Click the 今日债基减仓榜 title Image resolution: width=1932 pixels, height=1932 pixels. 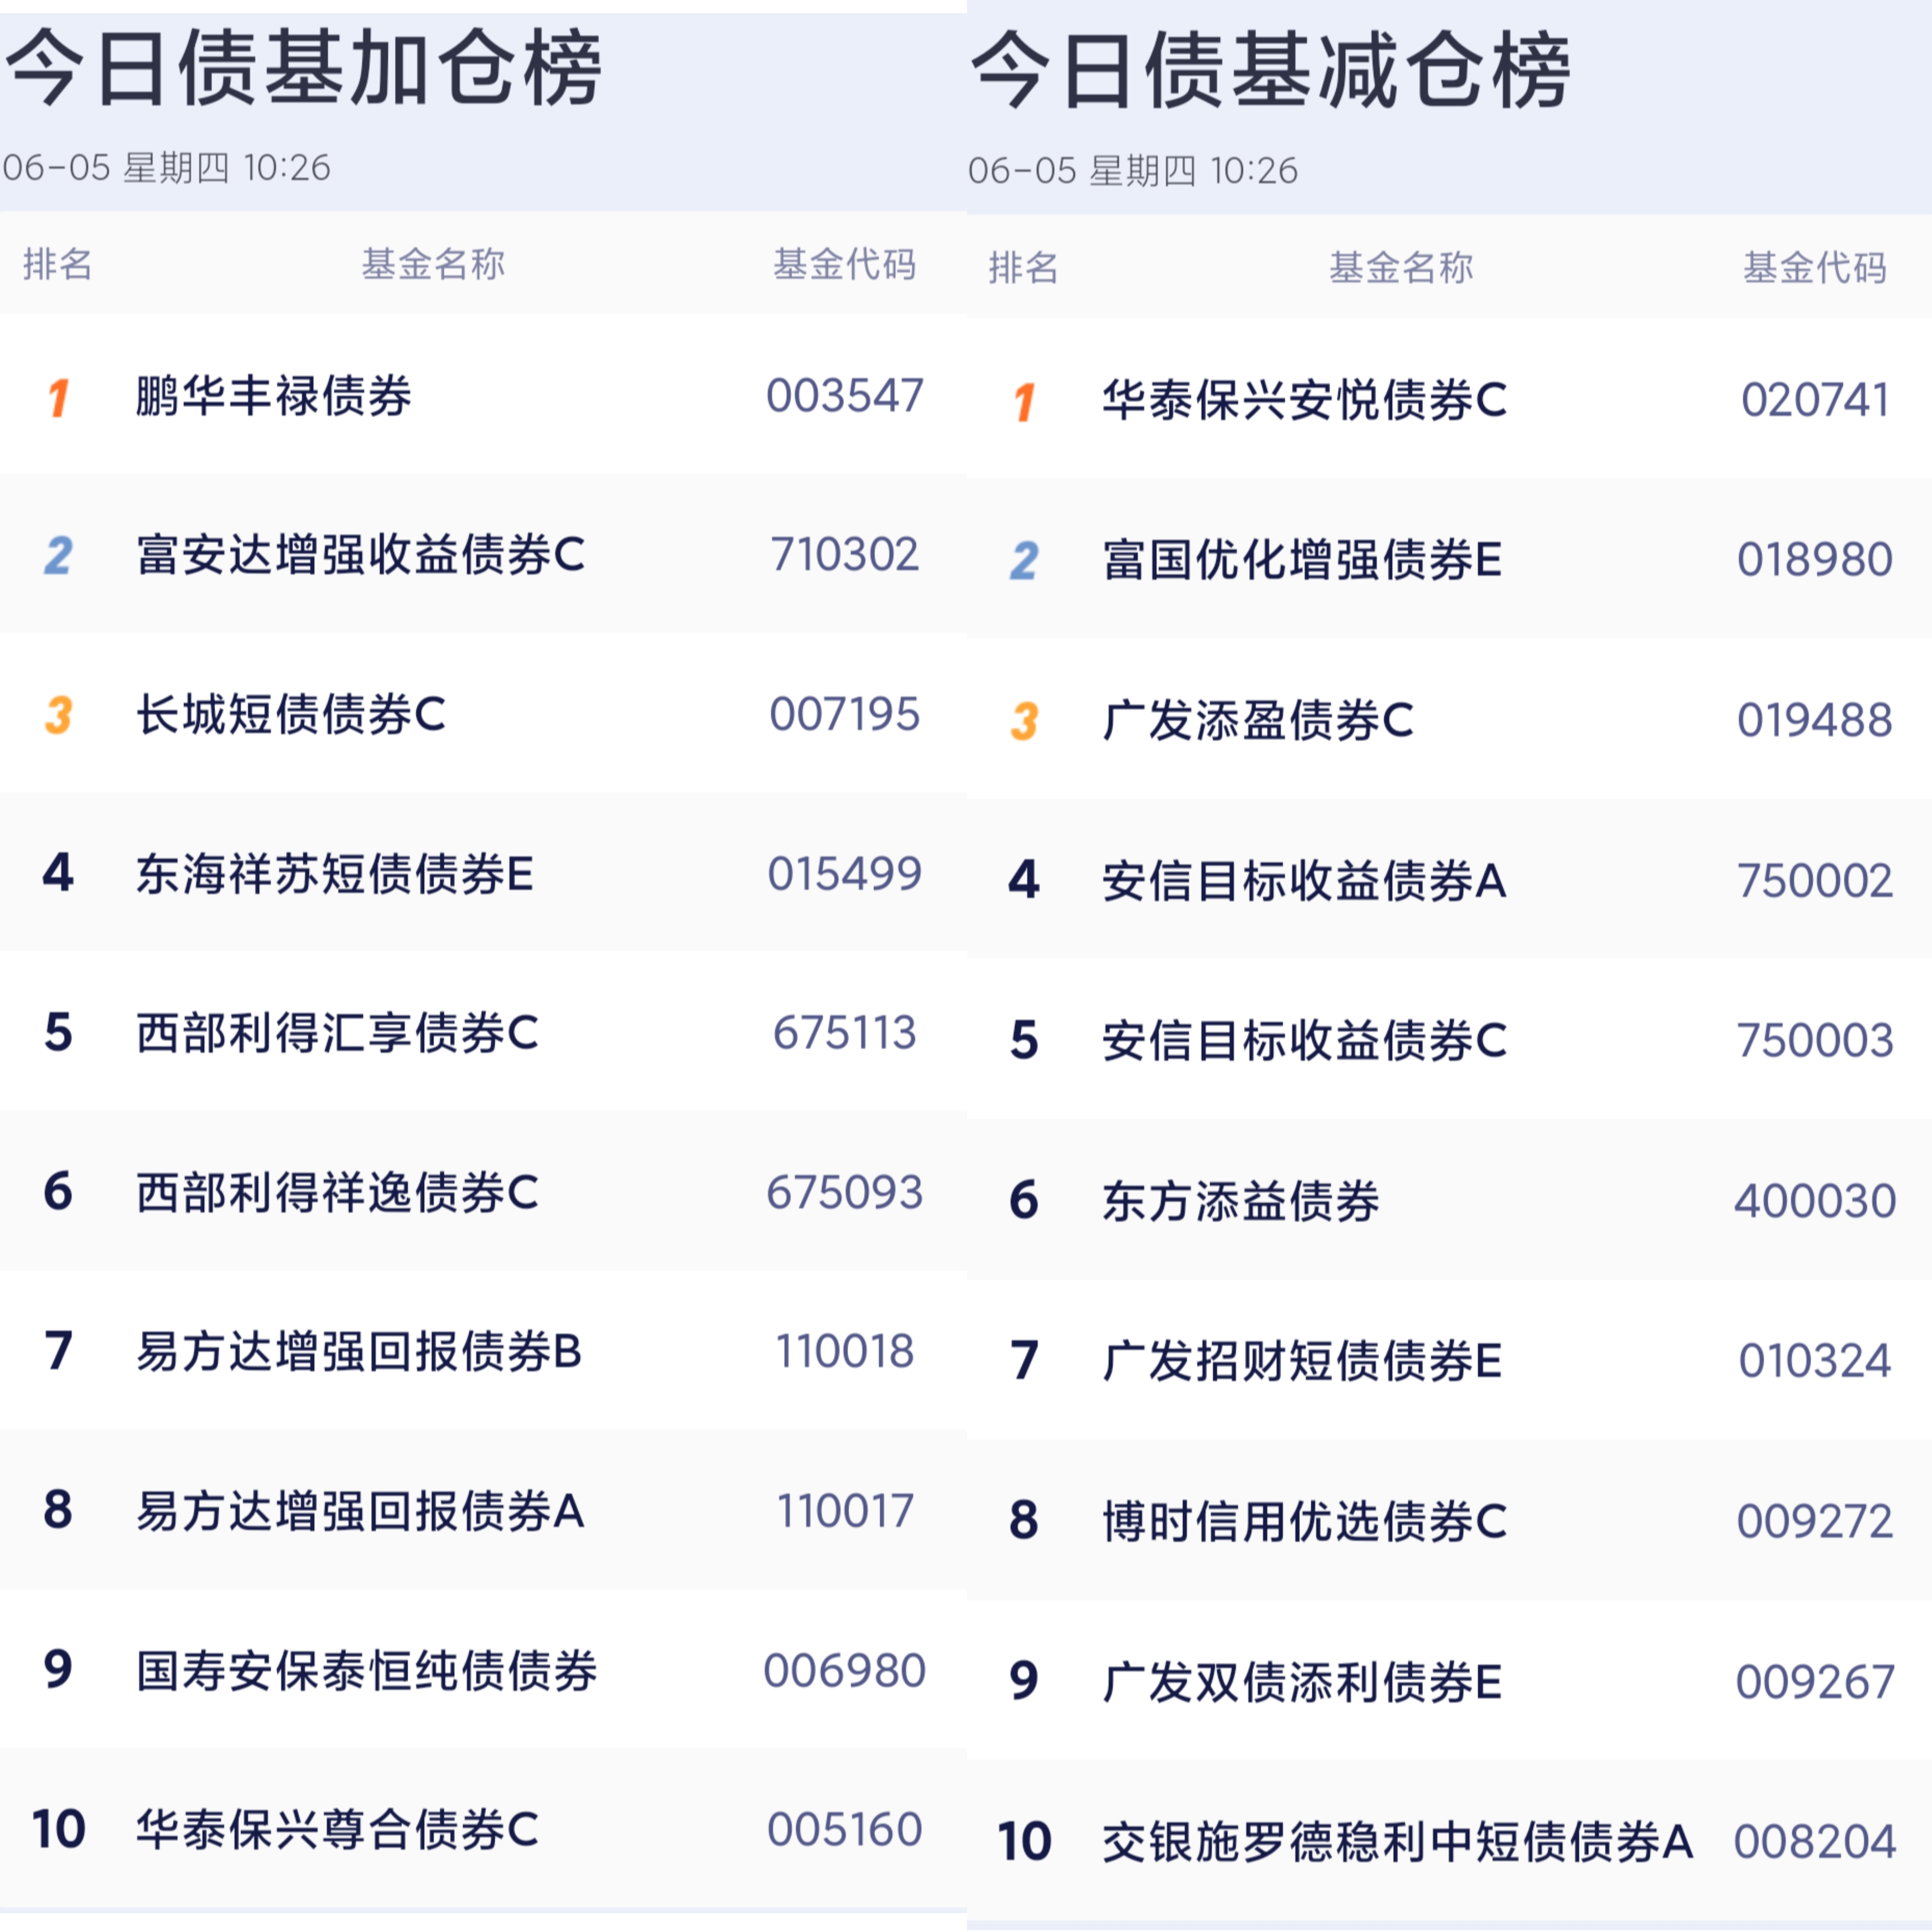1270,70
